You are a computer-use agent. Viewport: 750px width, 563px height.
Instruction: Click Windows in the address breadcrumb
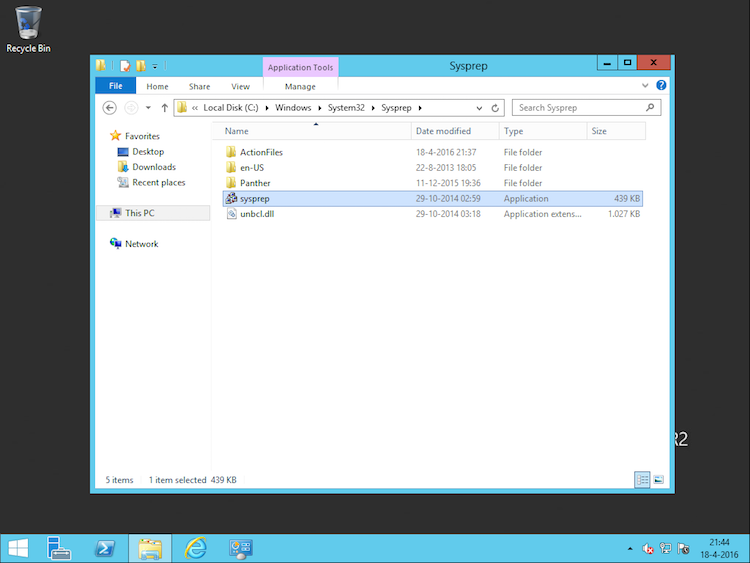pos(293,108)
